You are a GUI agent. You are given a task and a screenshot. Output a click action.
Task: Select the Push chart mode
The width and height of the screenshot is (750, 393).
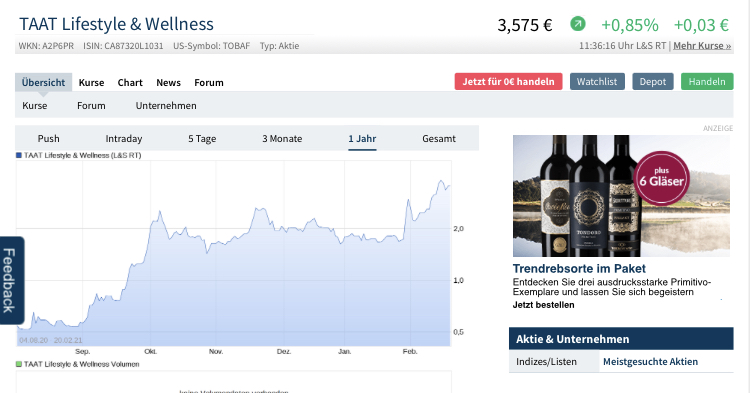(x=49, y=139)
